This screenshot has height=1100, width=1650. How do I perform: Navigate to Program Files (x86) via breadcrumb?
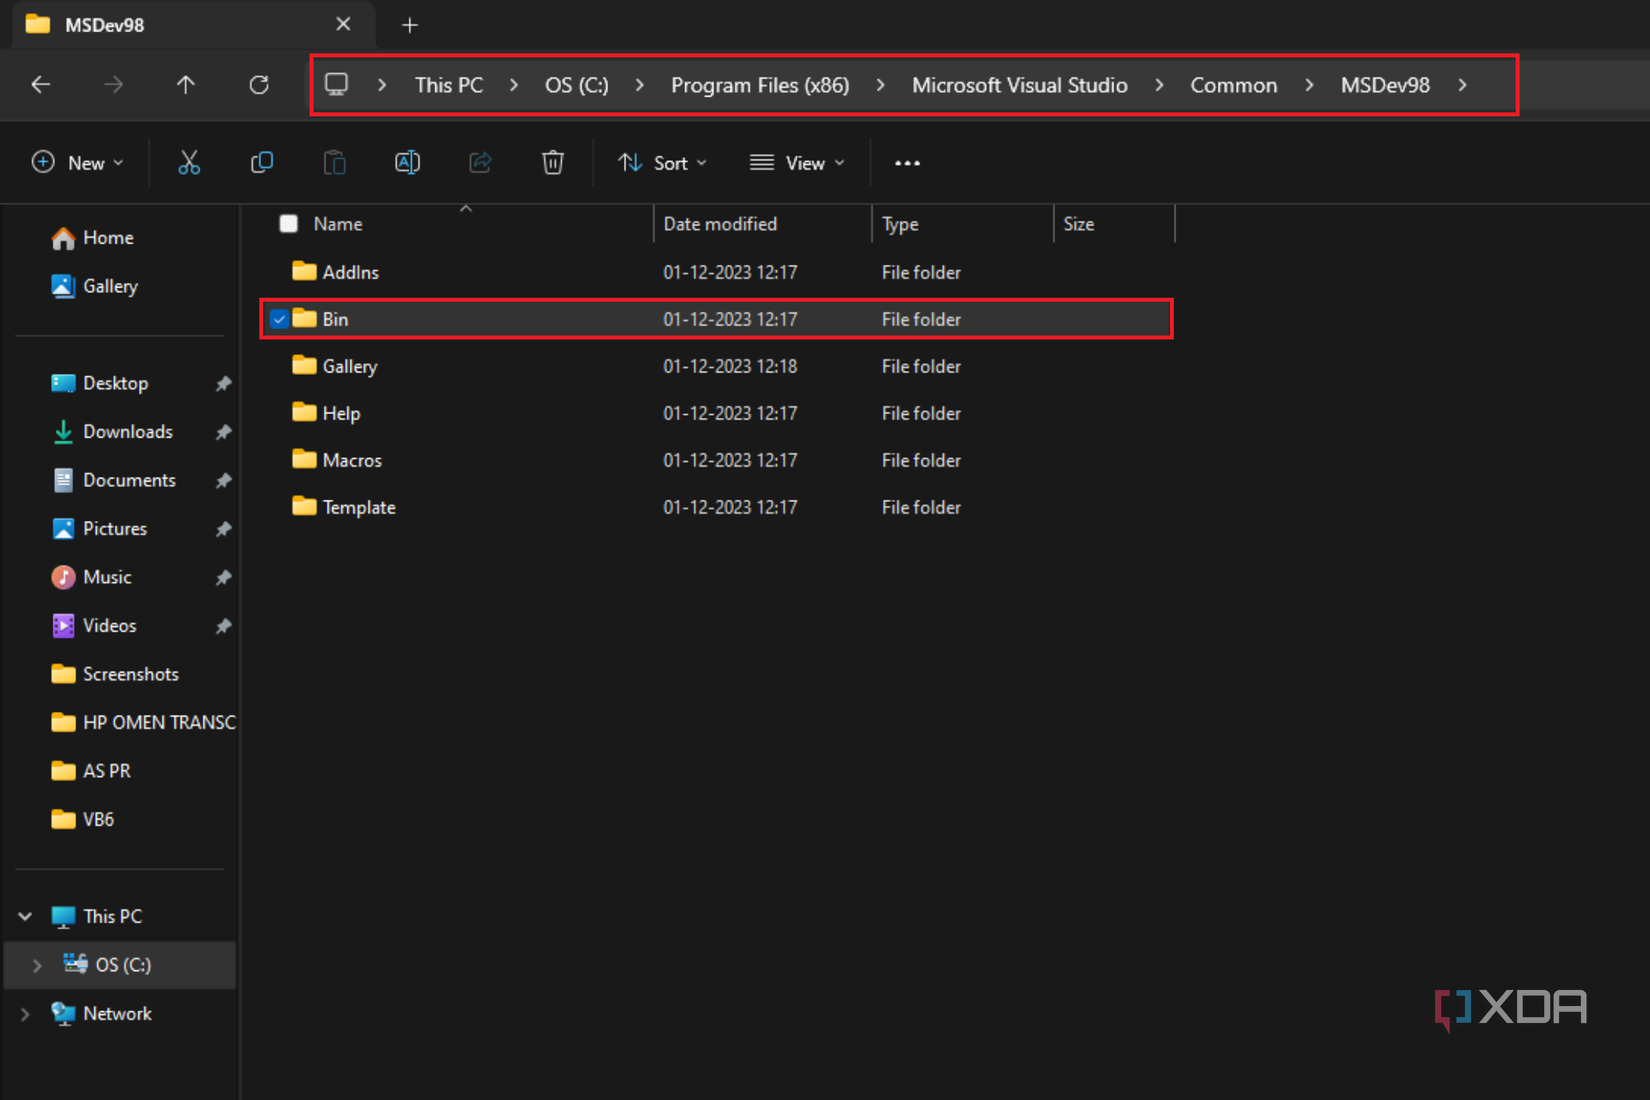tap(759, 85)
